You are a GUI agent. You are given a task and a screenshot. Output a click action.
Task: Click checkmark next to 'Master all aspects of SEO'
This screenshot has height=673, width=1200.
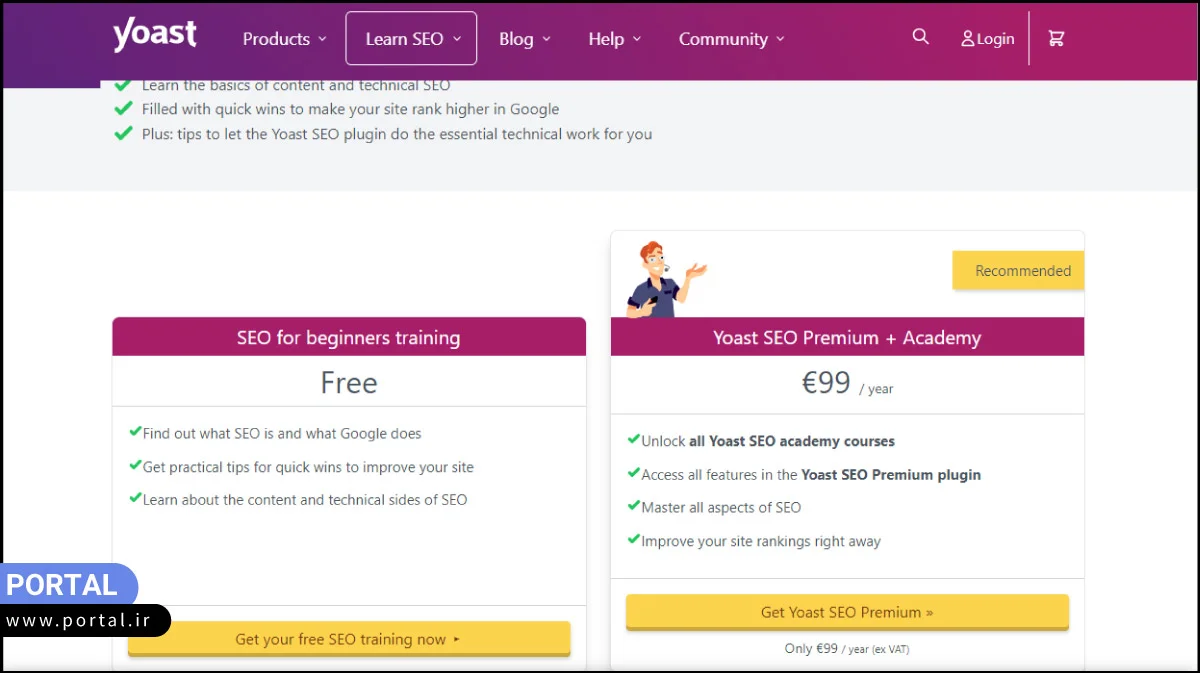click(634, 506)
